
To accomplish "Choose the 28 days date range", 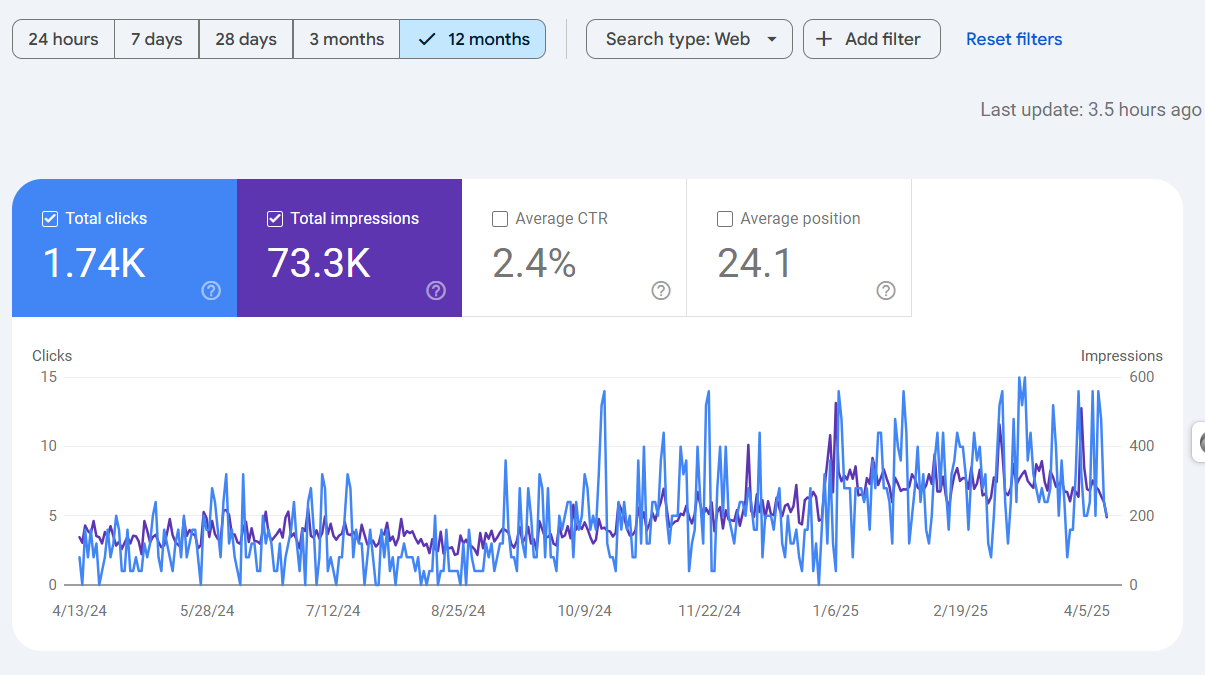I will (245, 39).
